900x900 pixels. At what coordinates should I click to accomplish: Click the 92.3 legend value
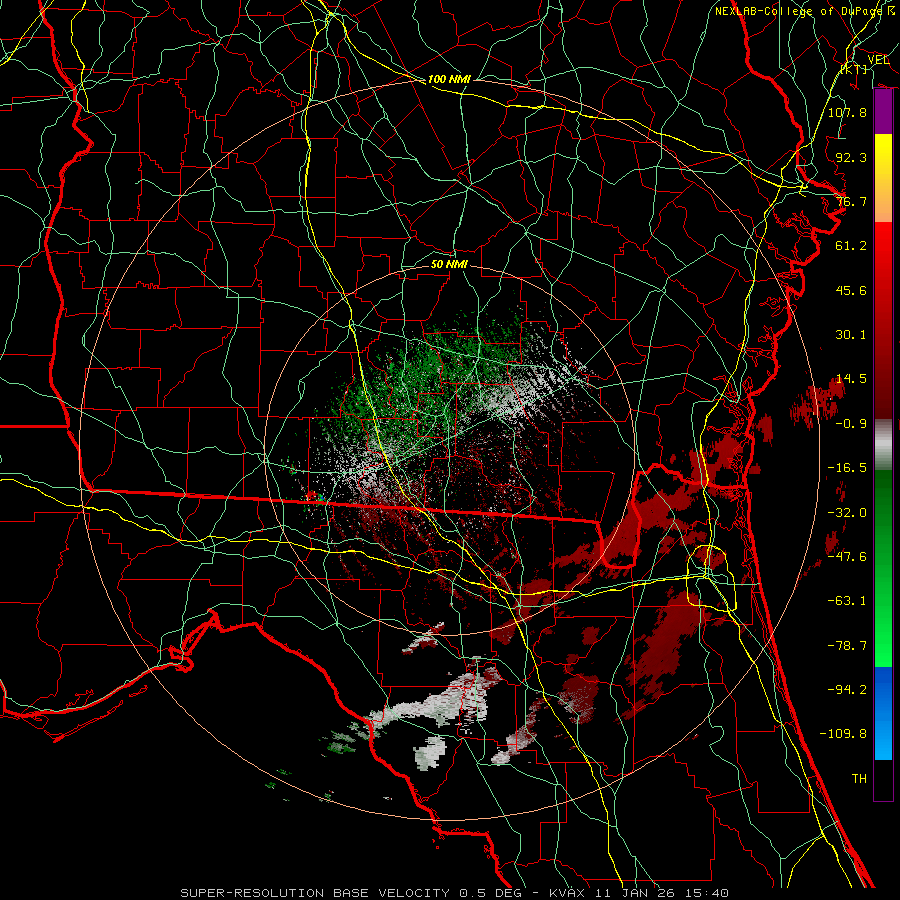(x=851, y=157)
